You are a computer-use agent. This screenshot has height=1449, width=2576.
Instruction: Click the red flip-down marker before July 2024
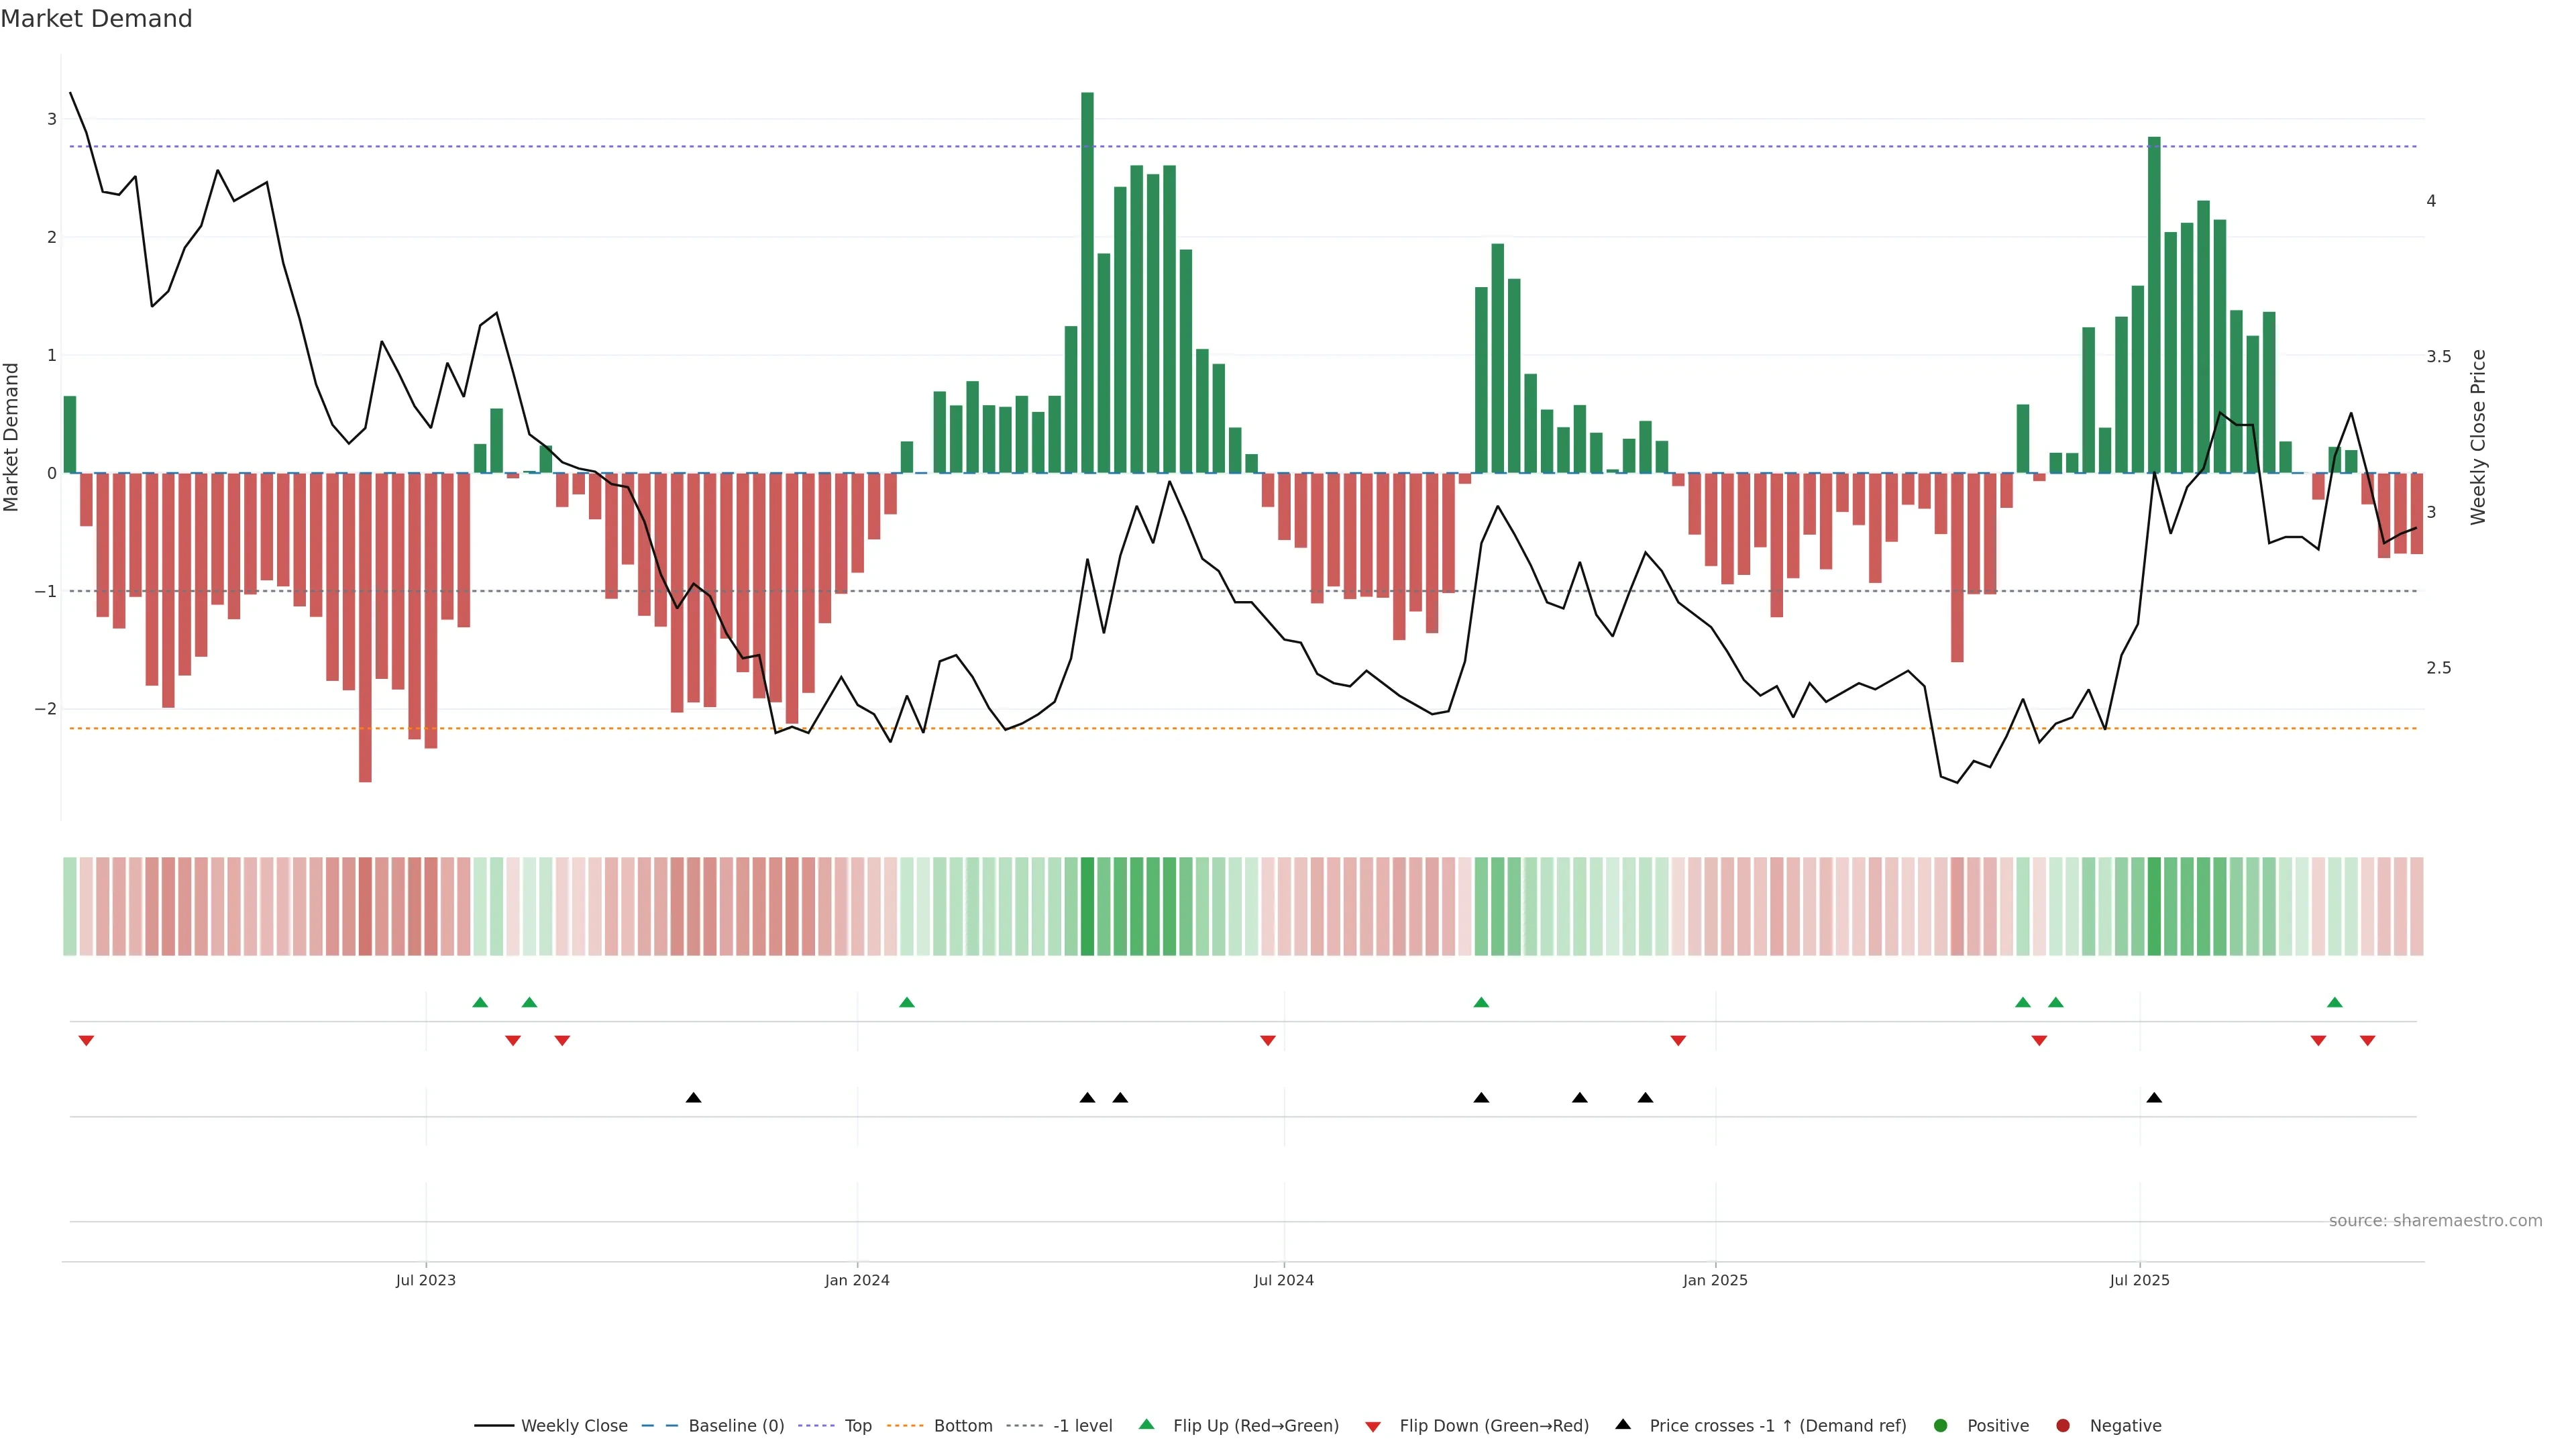click(1268, 1041)
